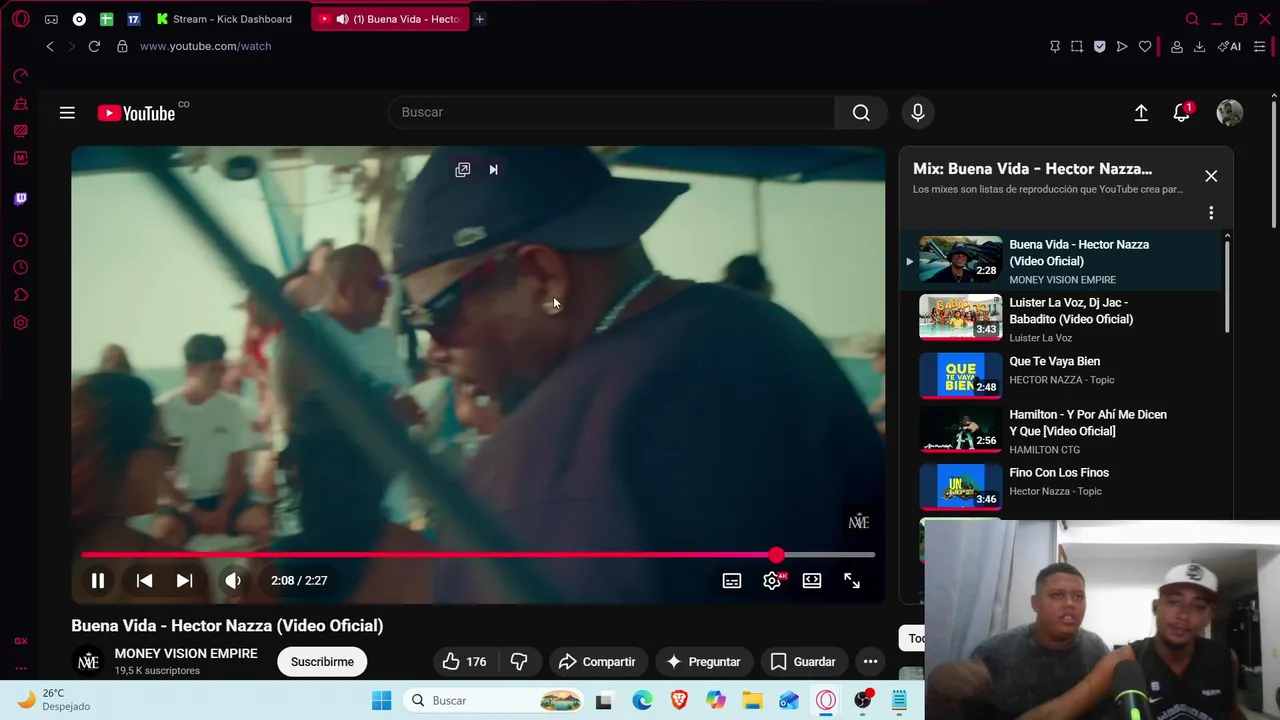Toggle theater mode

click(812, 580)
